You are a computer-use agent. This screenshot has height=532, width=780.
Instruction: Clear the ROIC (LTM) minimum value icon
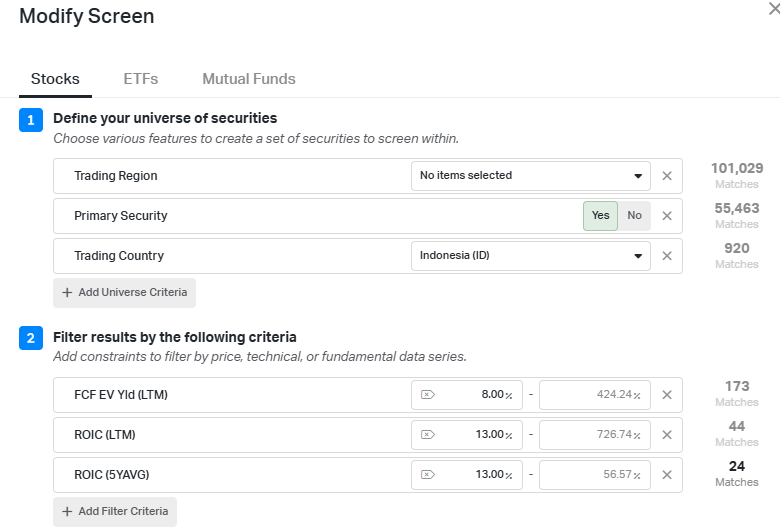pyautogui.click(x=428, y=434)
